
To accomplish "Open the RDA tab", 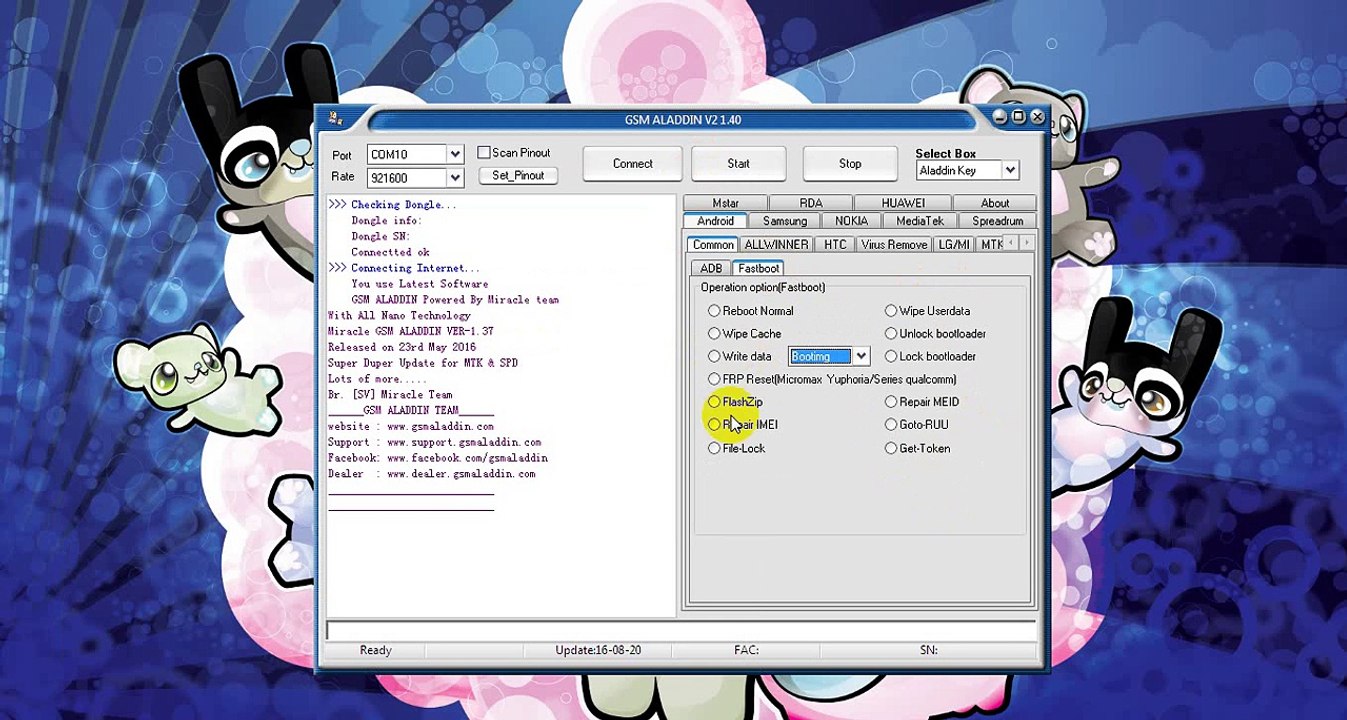I will [811, 203].
